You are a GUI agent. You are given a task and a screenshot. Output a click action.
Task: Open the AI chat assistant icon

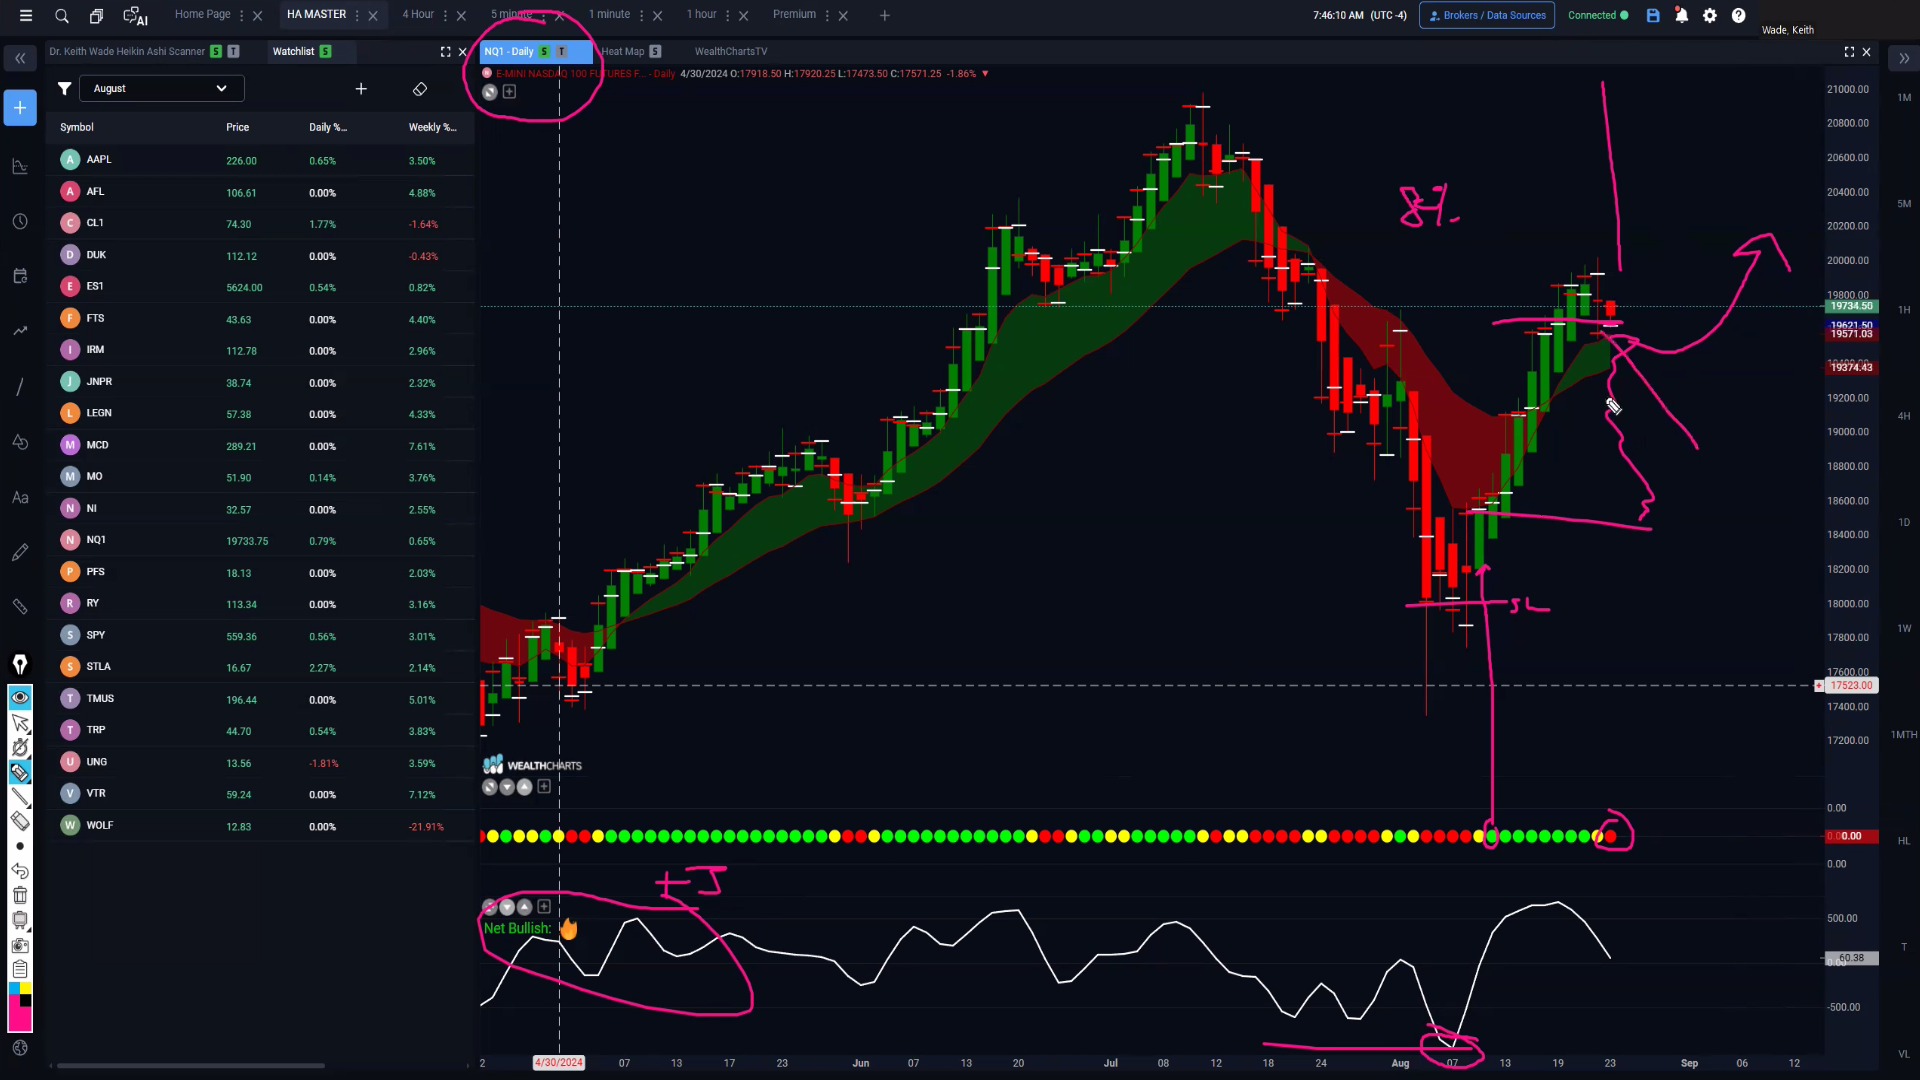point(135,15)
